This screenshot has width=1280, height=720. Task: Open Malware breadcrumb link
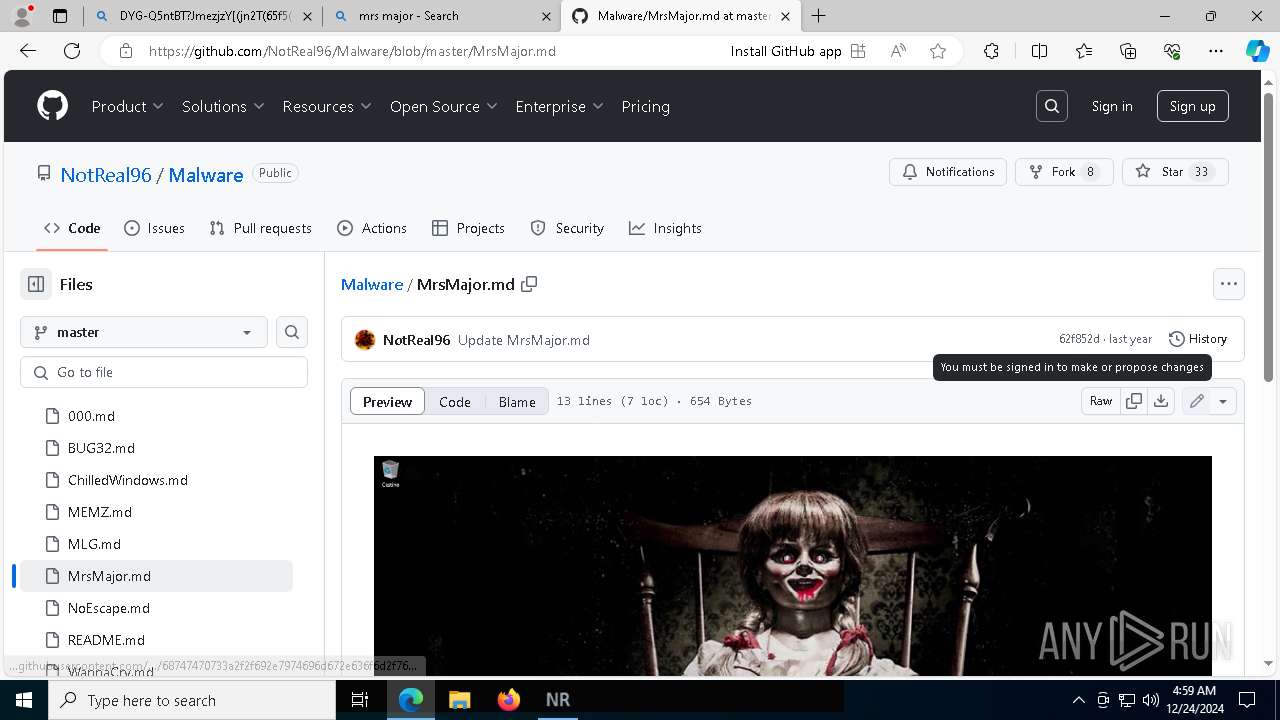pos(372,284)
